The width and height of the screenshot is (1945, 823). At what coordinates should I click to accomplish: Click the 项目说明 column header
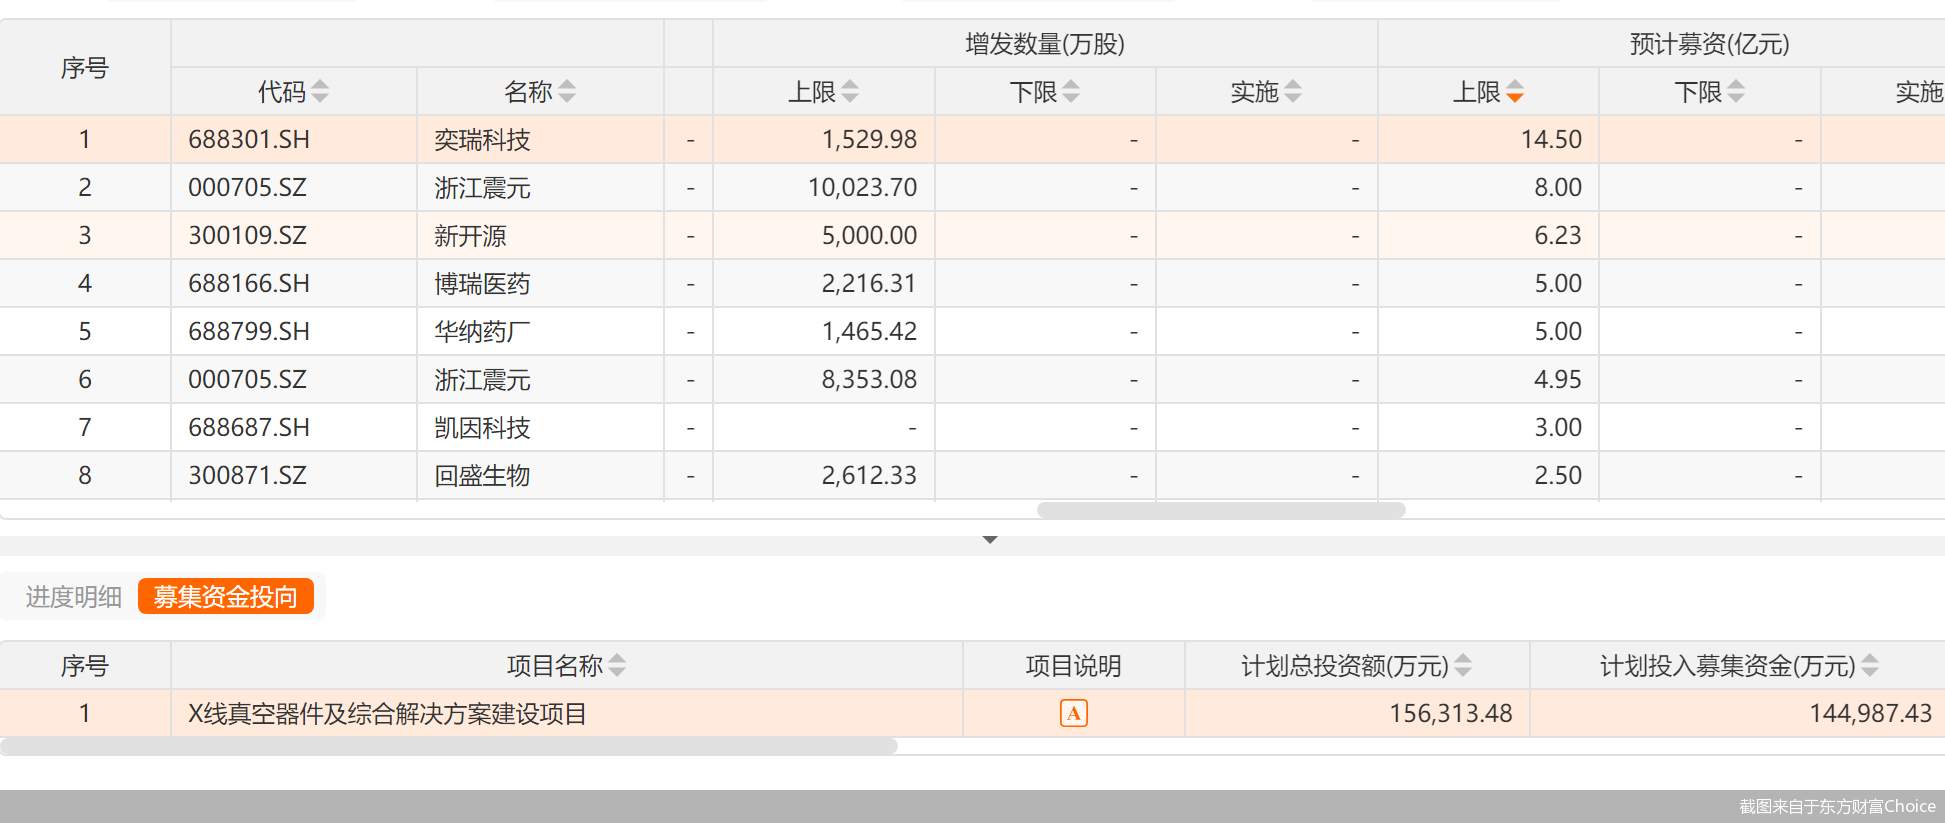[1074, 666]
